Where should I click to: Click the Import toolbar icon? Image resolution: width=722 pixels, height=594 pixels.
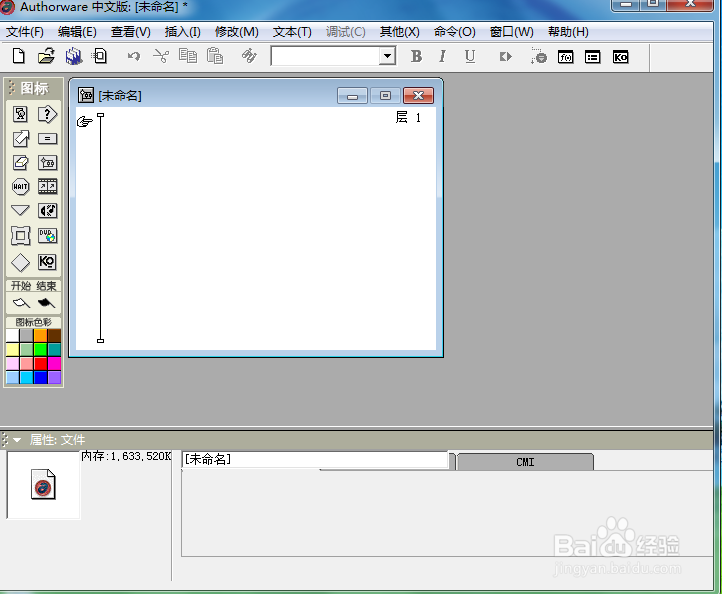tap(99, 56)
